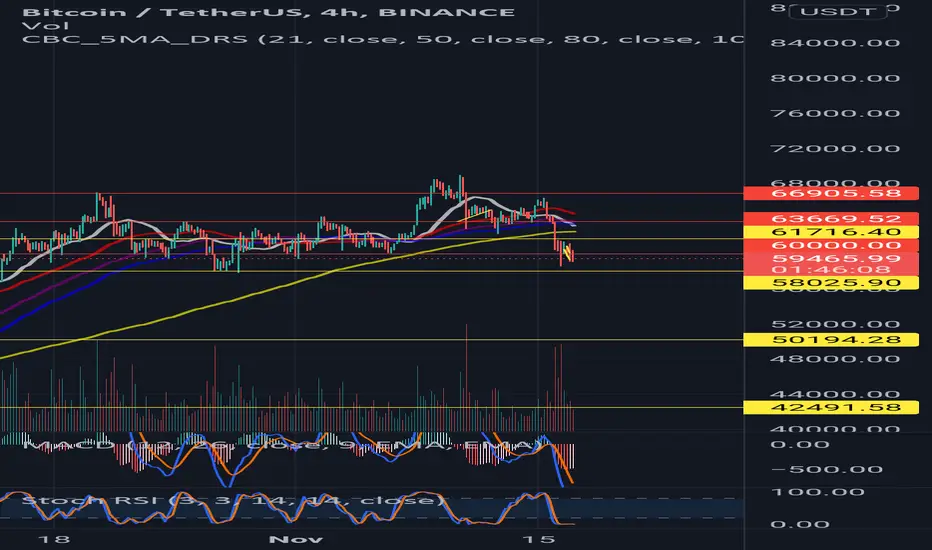Click the 58025.90 yellow price label
Viewport: 932px width, 550px height.
(831, 283)
